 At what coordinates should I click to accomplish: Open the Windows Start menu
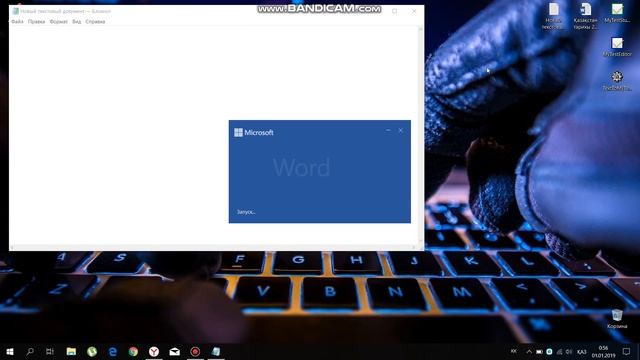10,351
